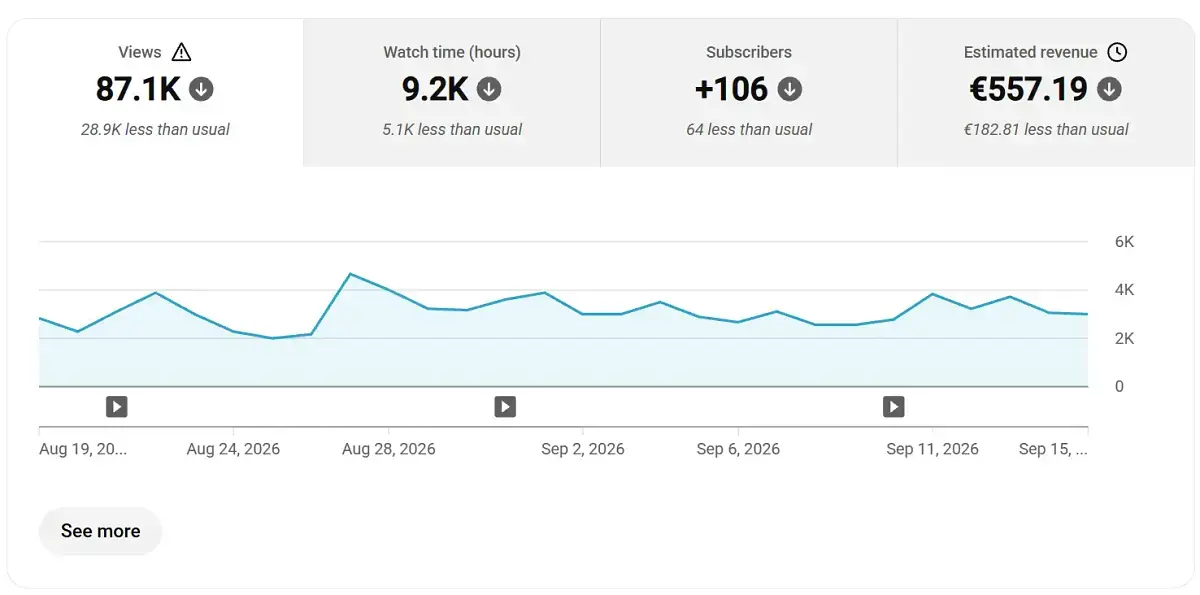This screenshot has width=1200, height=595.
Task: Click the warning triangle icon beside Views
Action: 181,52
